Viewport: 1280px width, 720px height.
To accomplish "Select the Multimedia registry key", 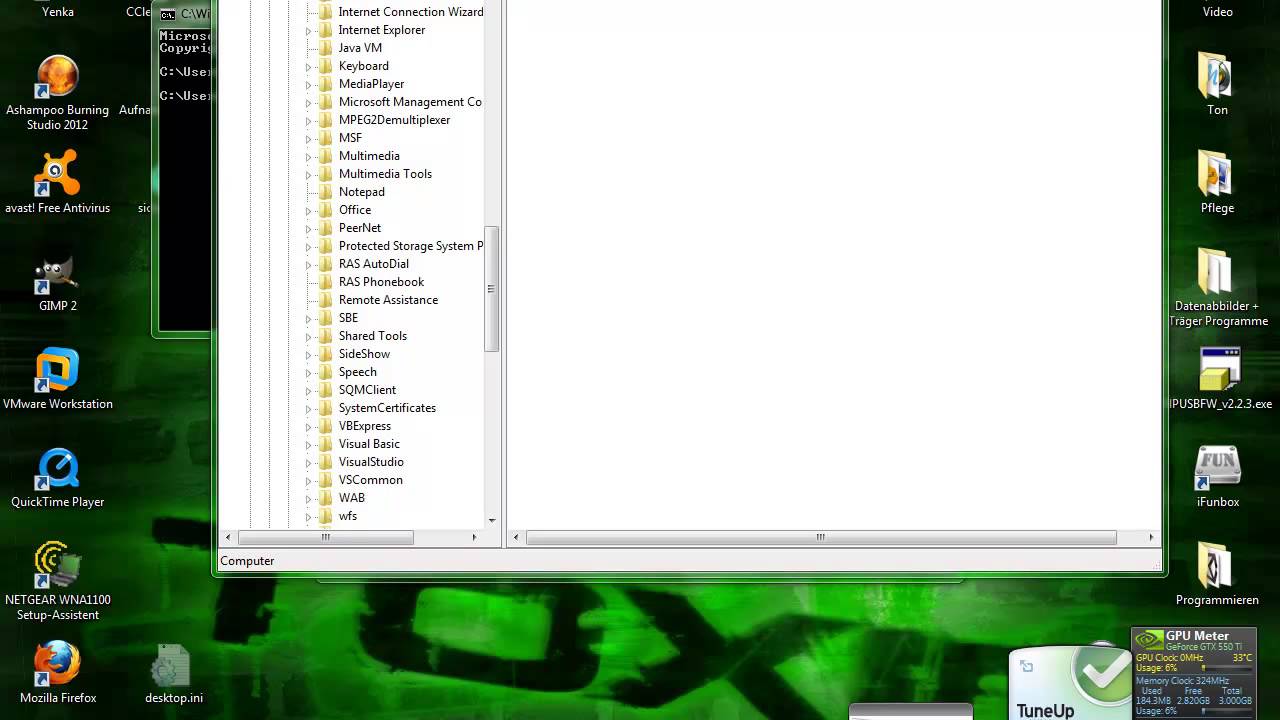I will pyautogui.click(x=369, y=156).
